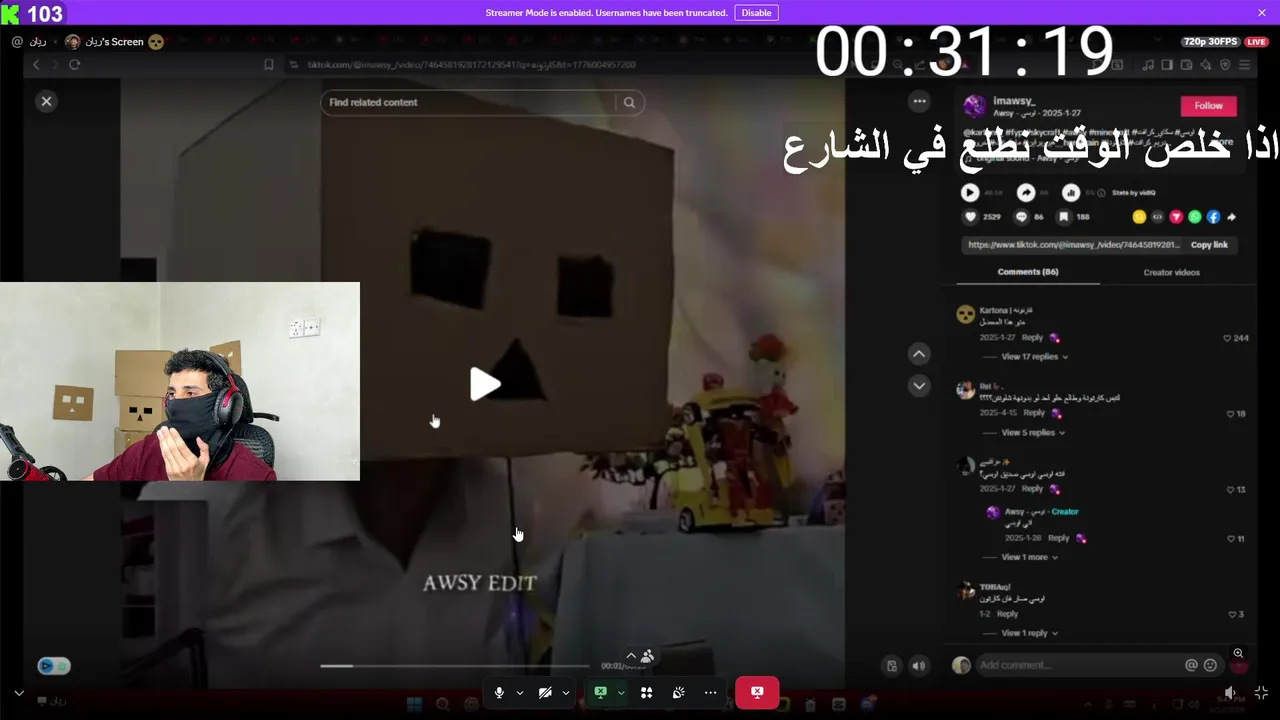
Task: Click the Copy link button
Action: click(x=1209, y=245)
